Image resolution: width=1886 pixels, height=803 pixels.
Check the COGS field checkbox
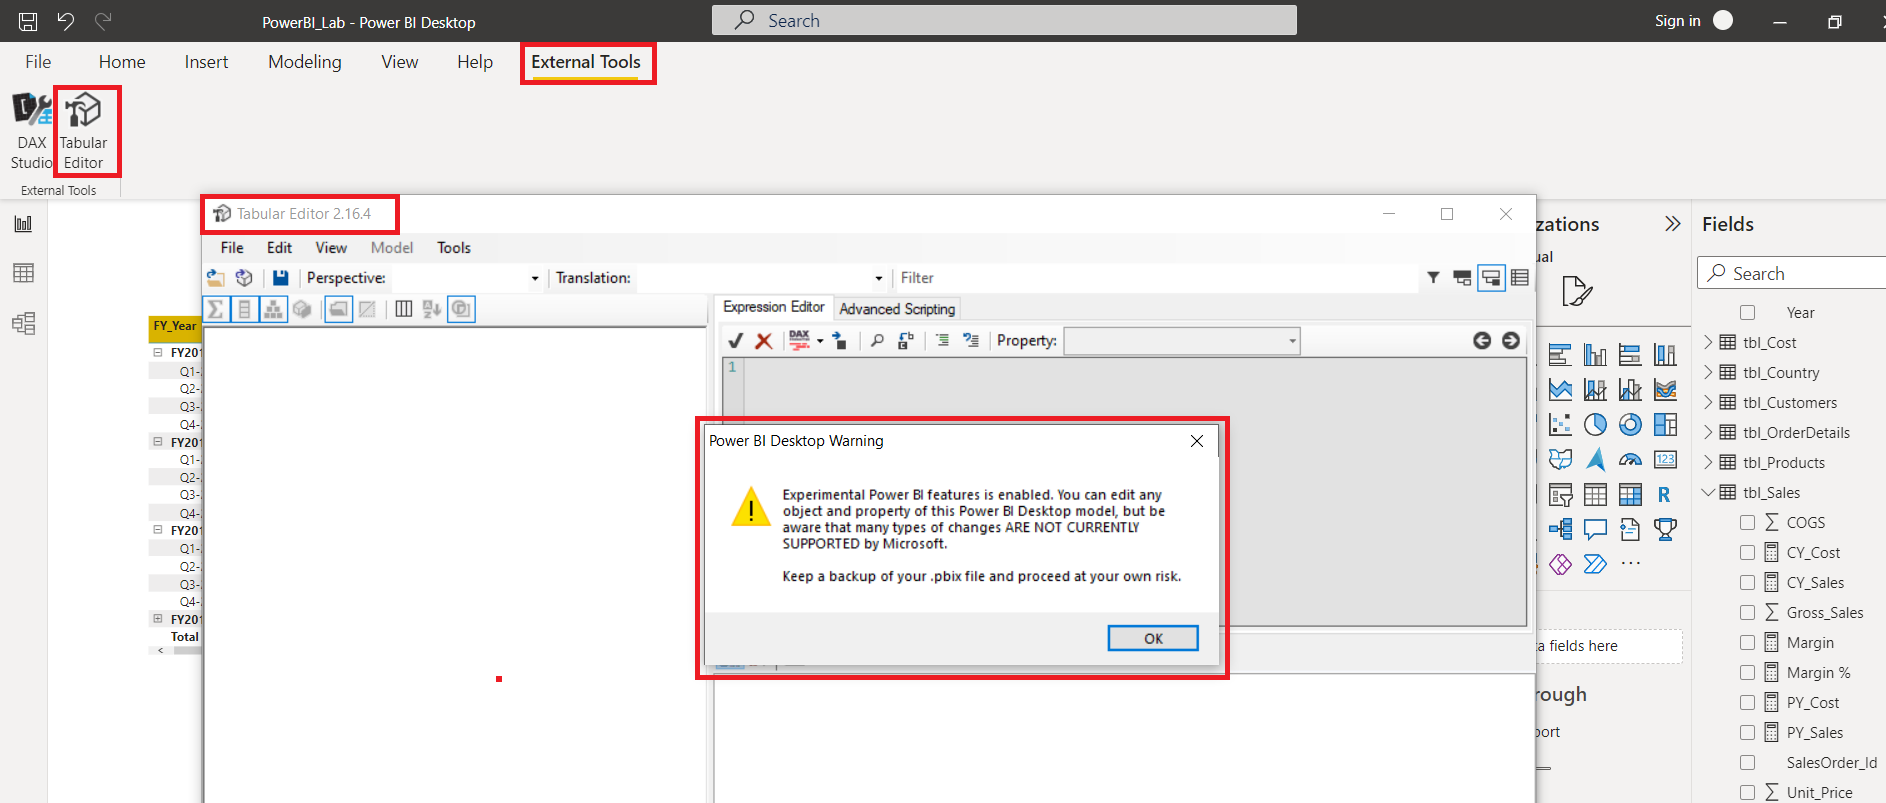click(1747, 522)
